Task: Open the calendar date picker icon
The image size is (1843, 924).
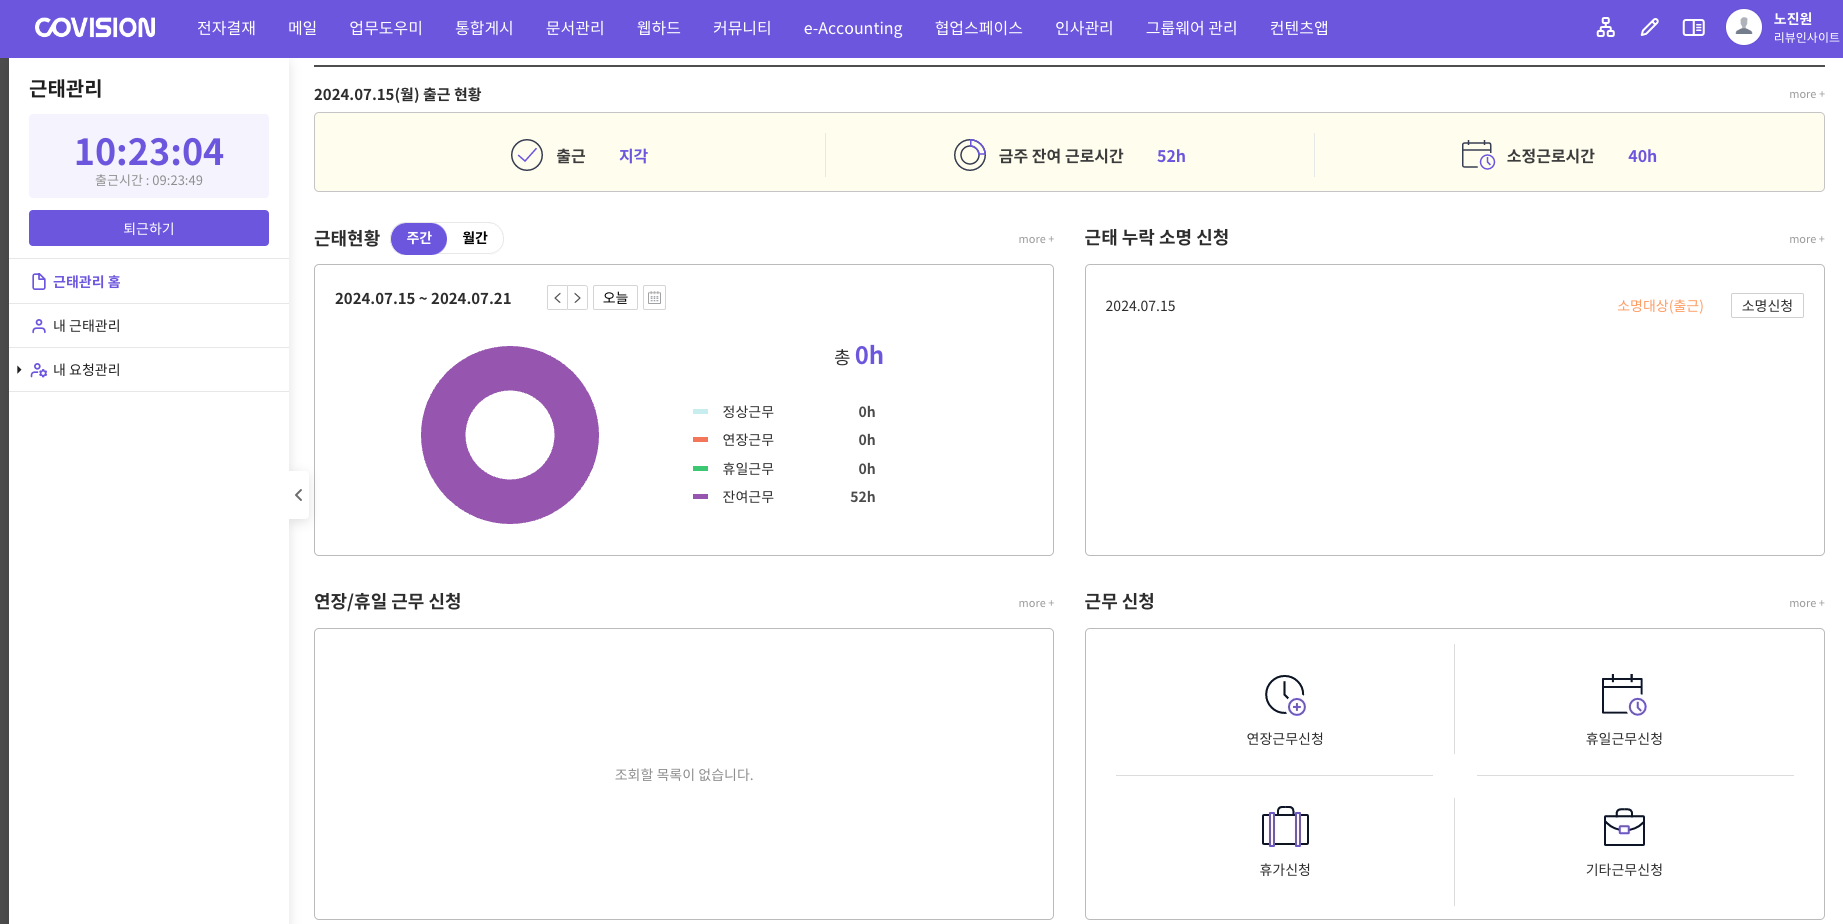Action: point(654,298)
